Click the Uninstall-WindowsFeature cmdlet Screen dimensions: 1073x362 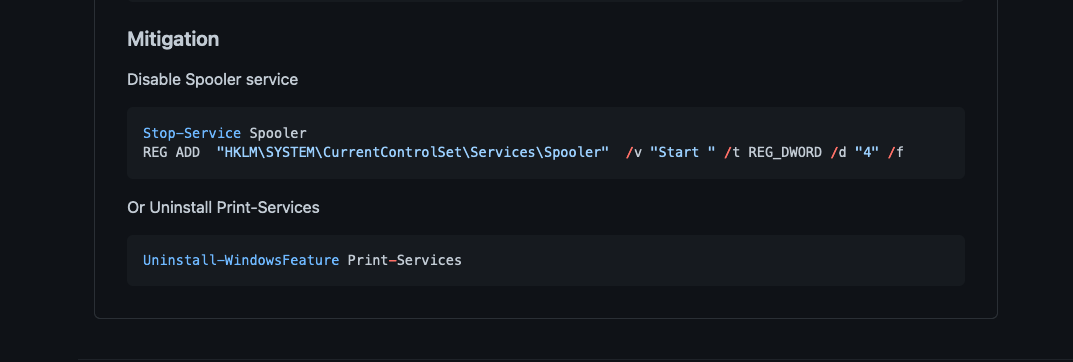[241, 261]
